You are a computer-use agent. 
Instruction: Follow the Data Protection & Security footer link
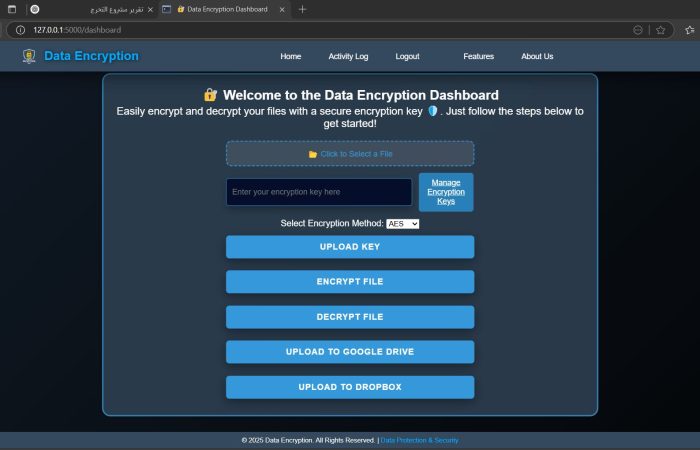(x=419, y=440)
